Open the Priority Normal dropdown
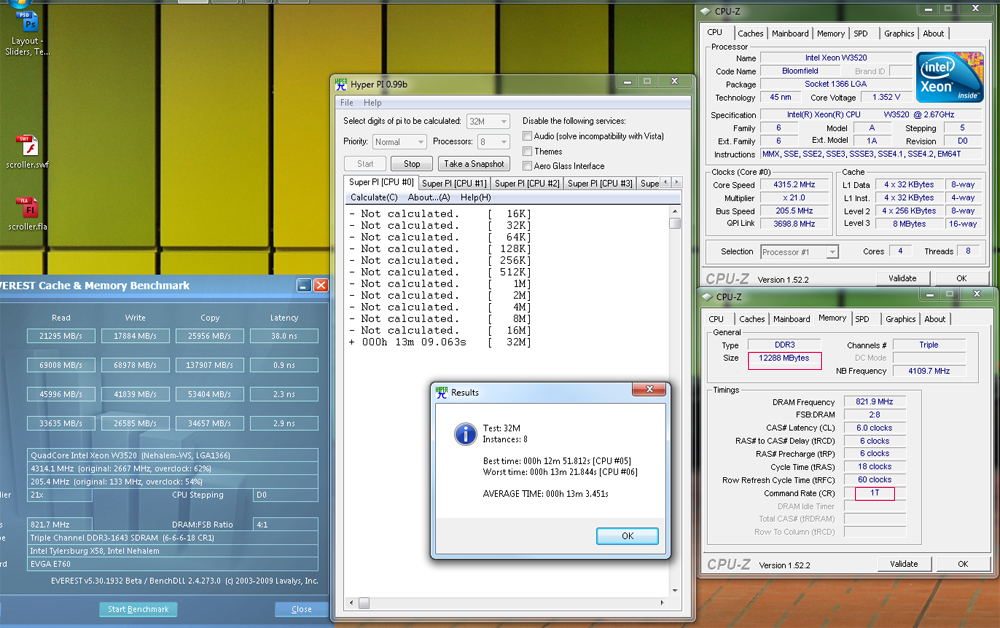 [399, 142]
